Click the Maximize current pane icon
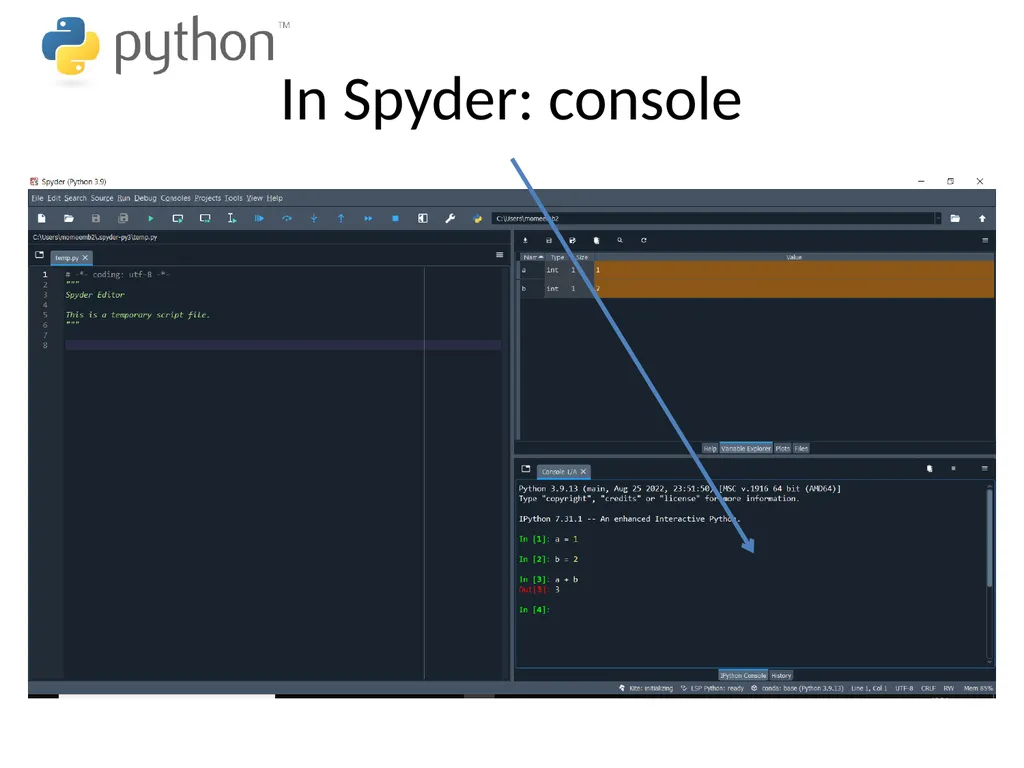The width and height of the screenshot is (1024, 768). click(423, 219)
